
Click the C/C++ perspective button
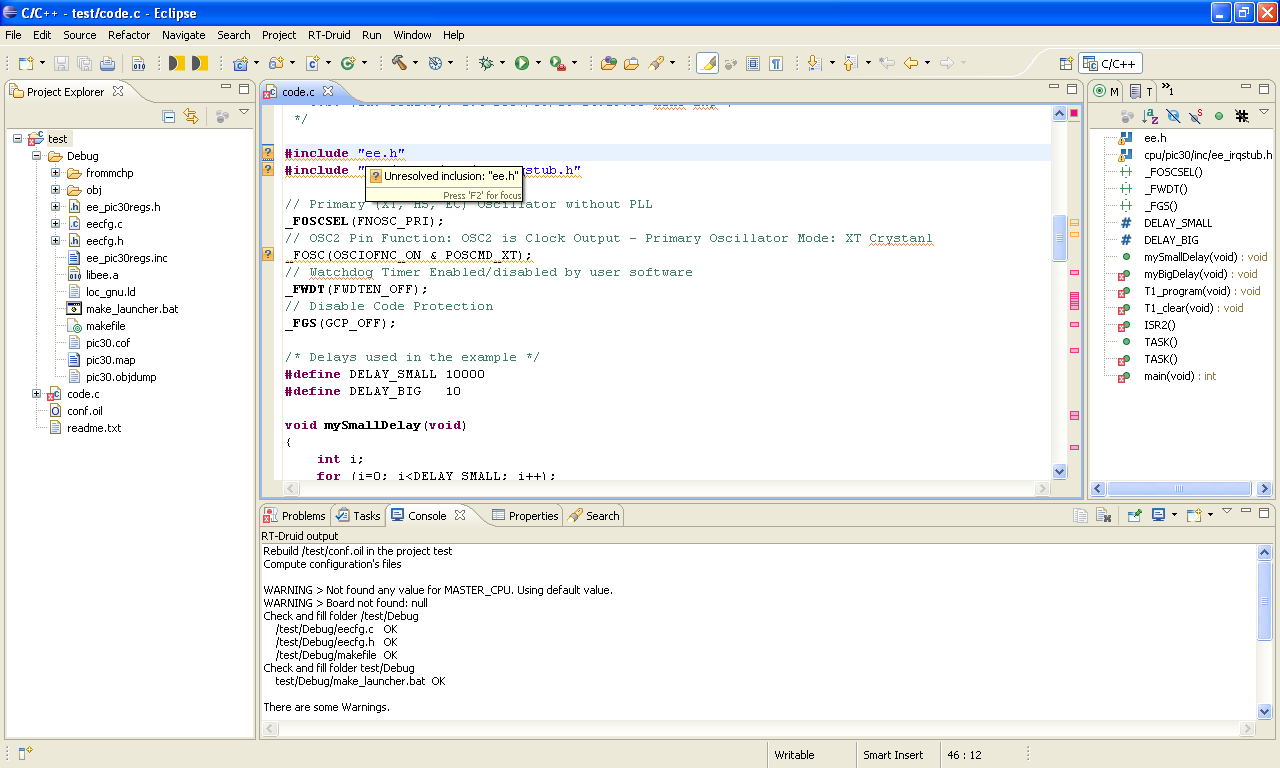click(1110, 63)
